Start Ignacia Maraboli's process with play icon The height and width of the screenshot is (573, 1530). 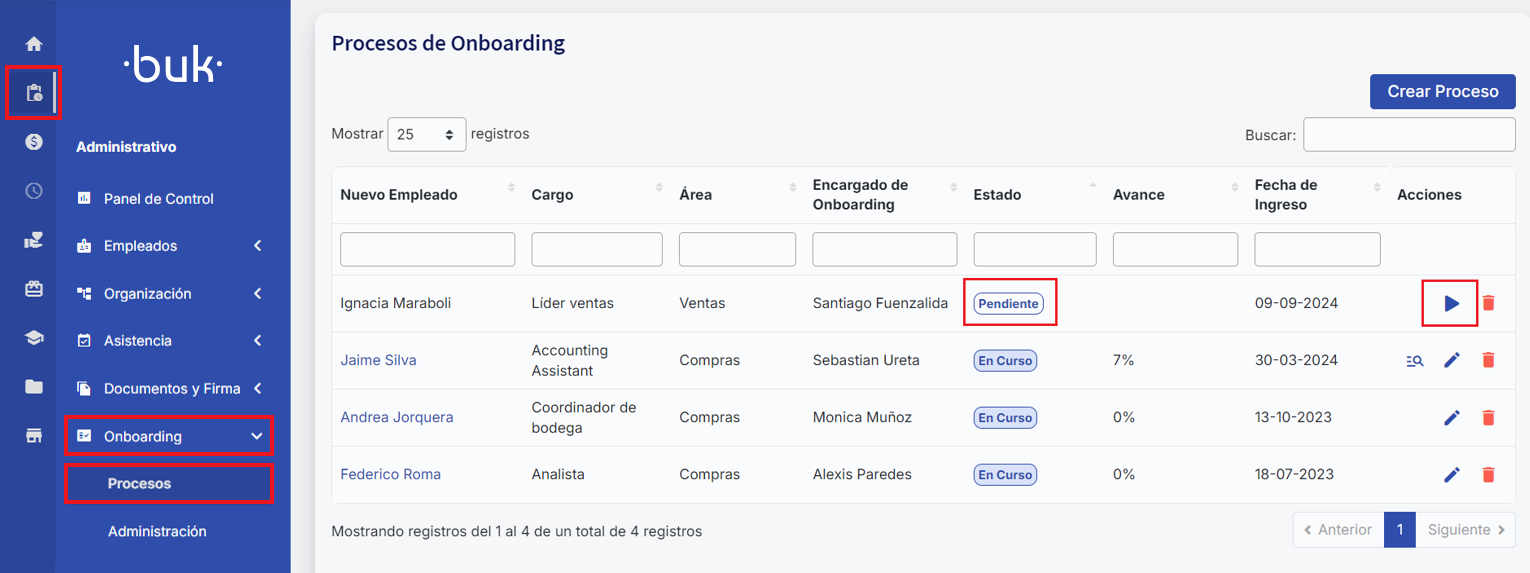click(1451, 303)
